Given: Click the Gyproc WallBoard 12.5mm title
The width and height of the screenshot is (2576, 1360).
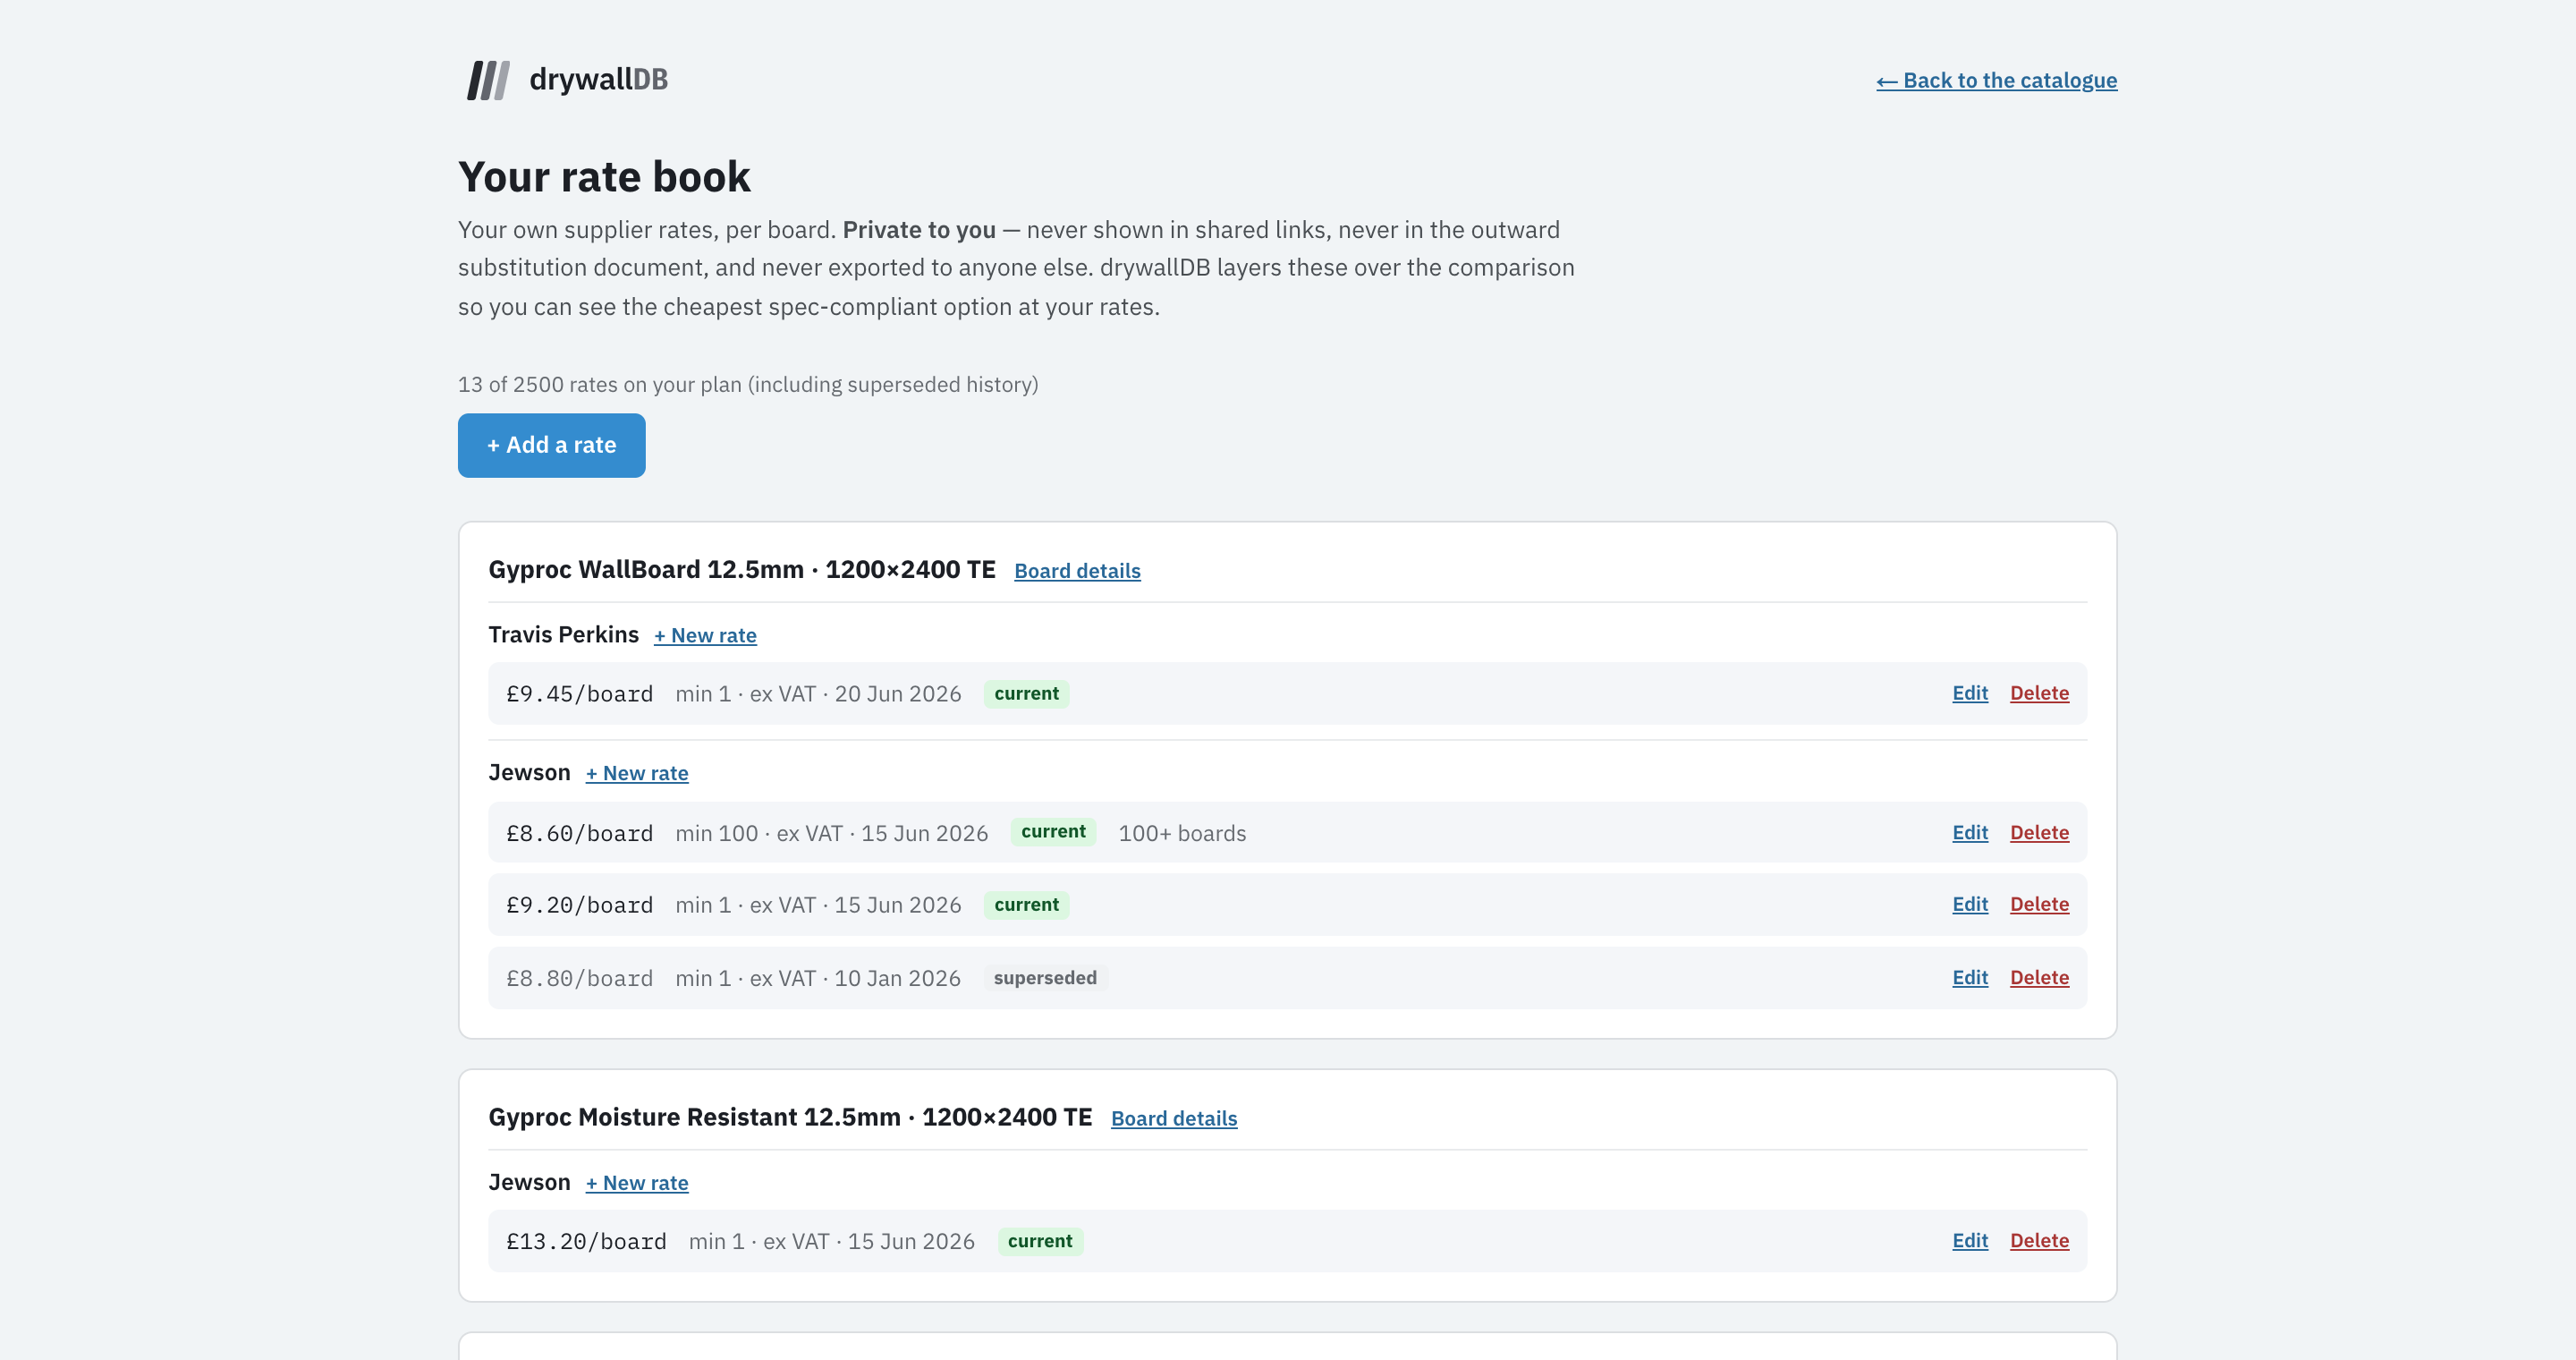Looking at the screenshot, I should (x=742, y=569).
